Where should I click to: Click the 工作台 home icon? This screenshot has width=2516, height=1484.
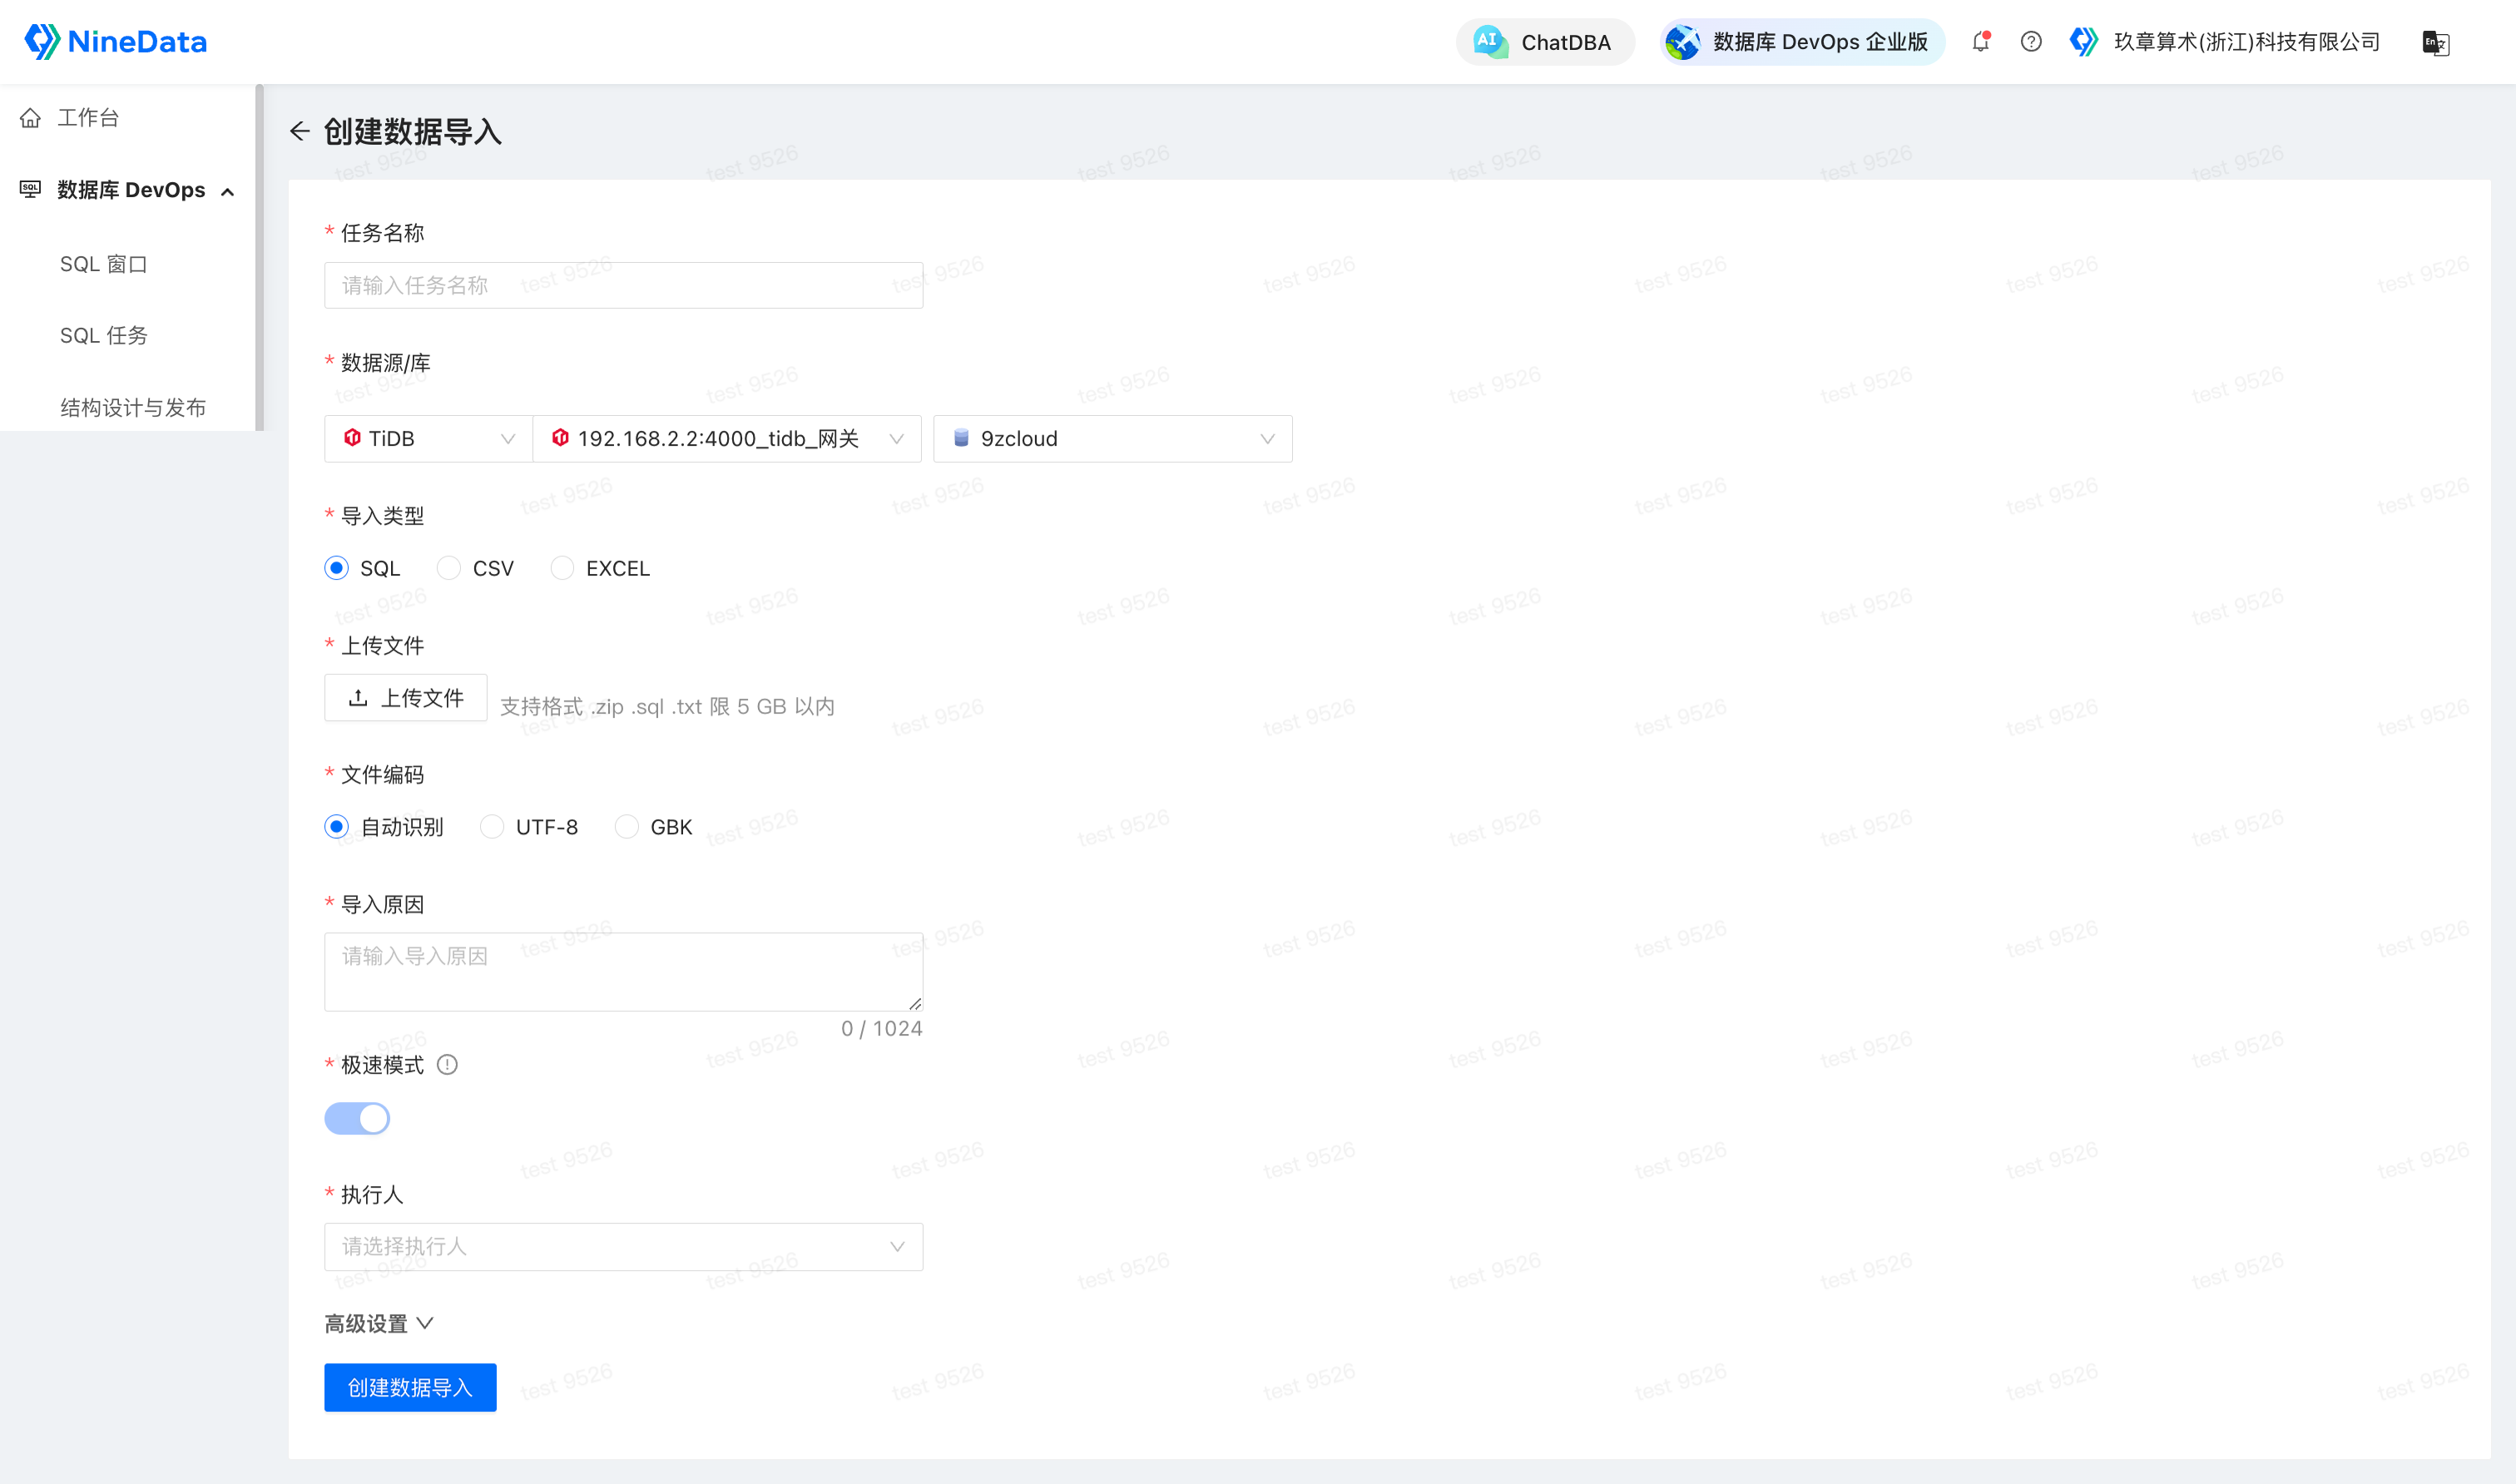tap(31, 118)
